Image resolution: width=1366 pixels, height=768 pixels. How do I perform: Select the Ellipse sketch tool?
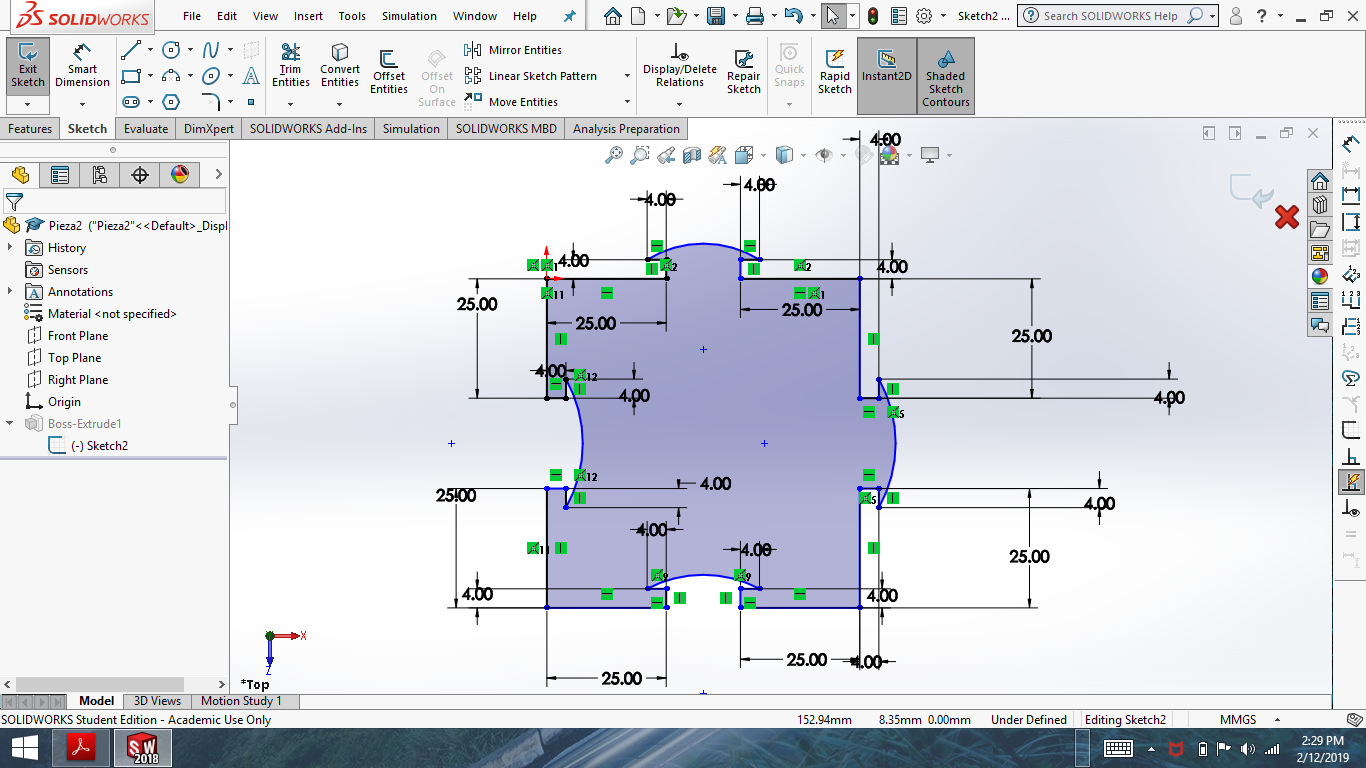pos(211,76)
